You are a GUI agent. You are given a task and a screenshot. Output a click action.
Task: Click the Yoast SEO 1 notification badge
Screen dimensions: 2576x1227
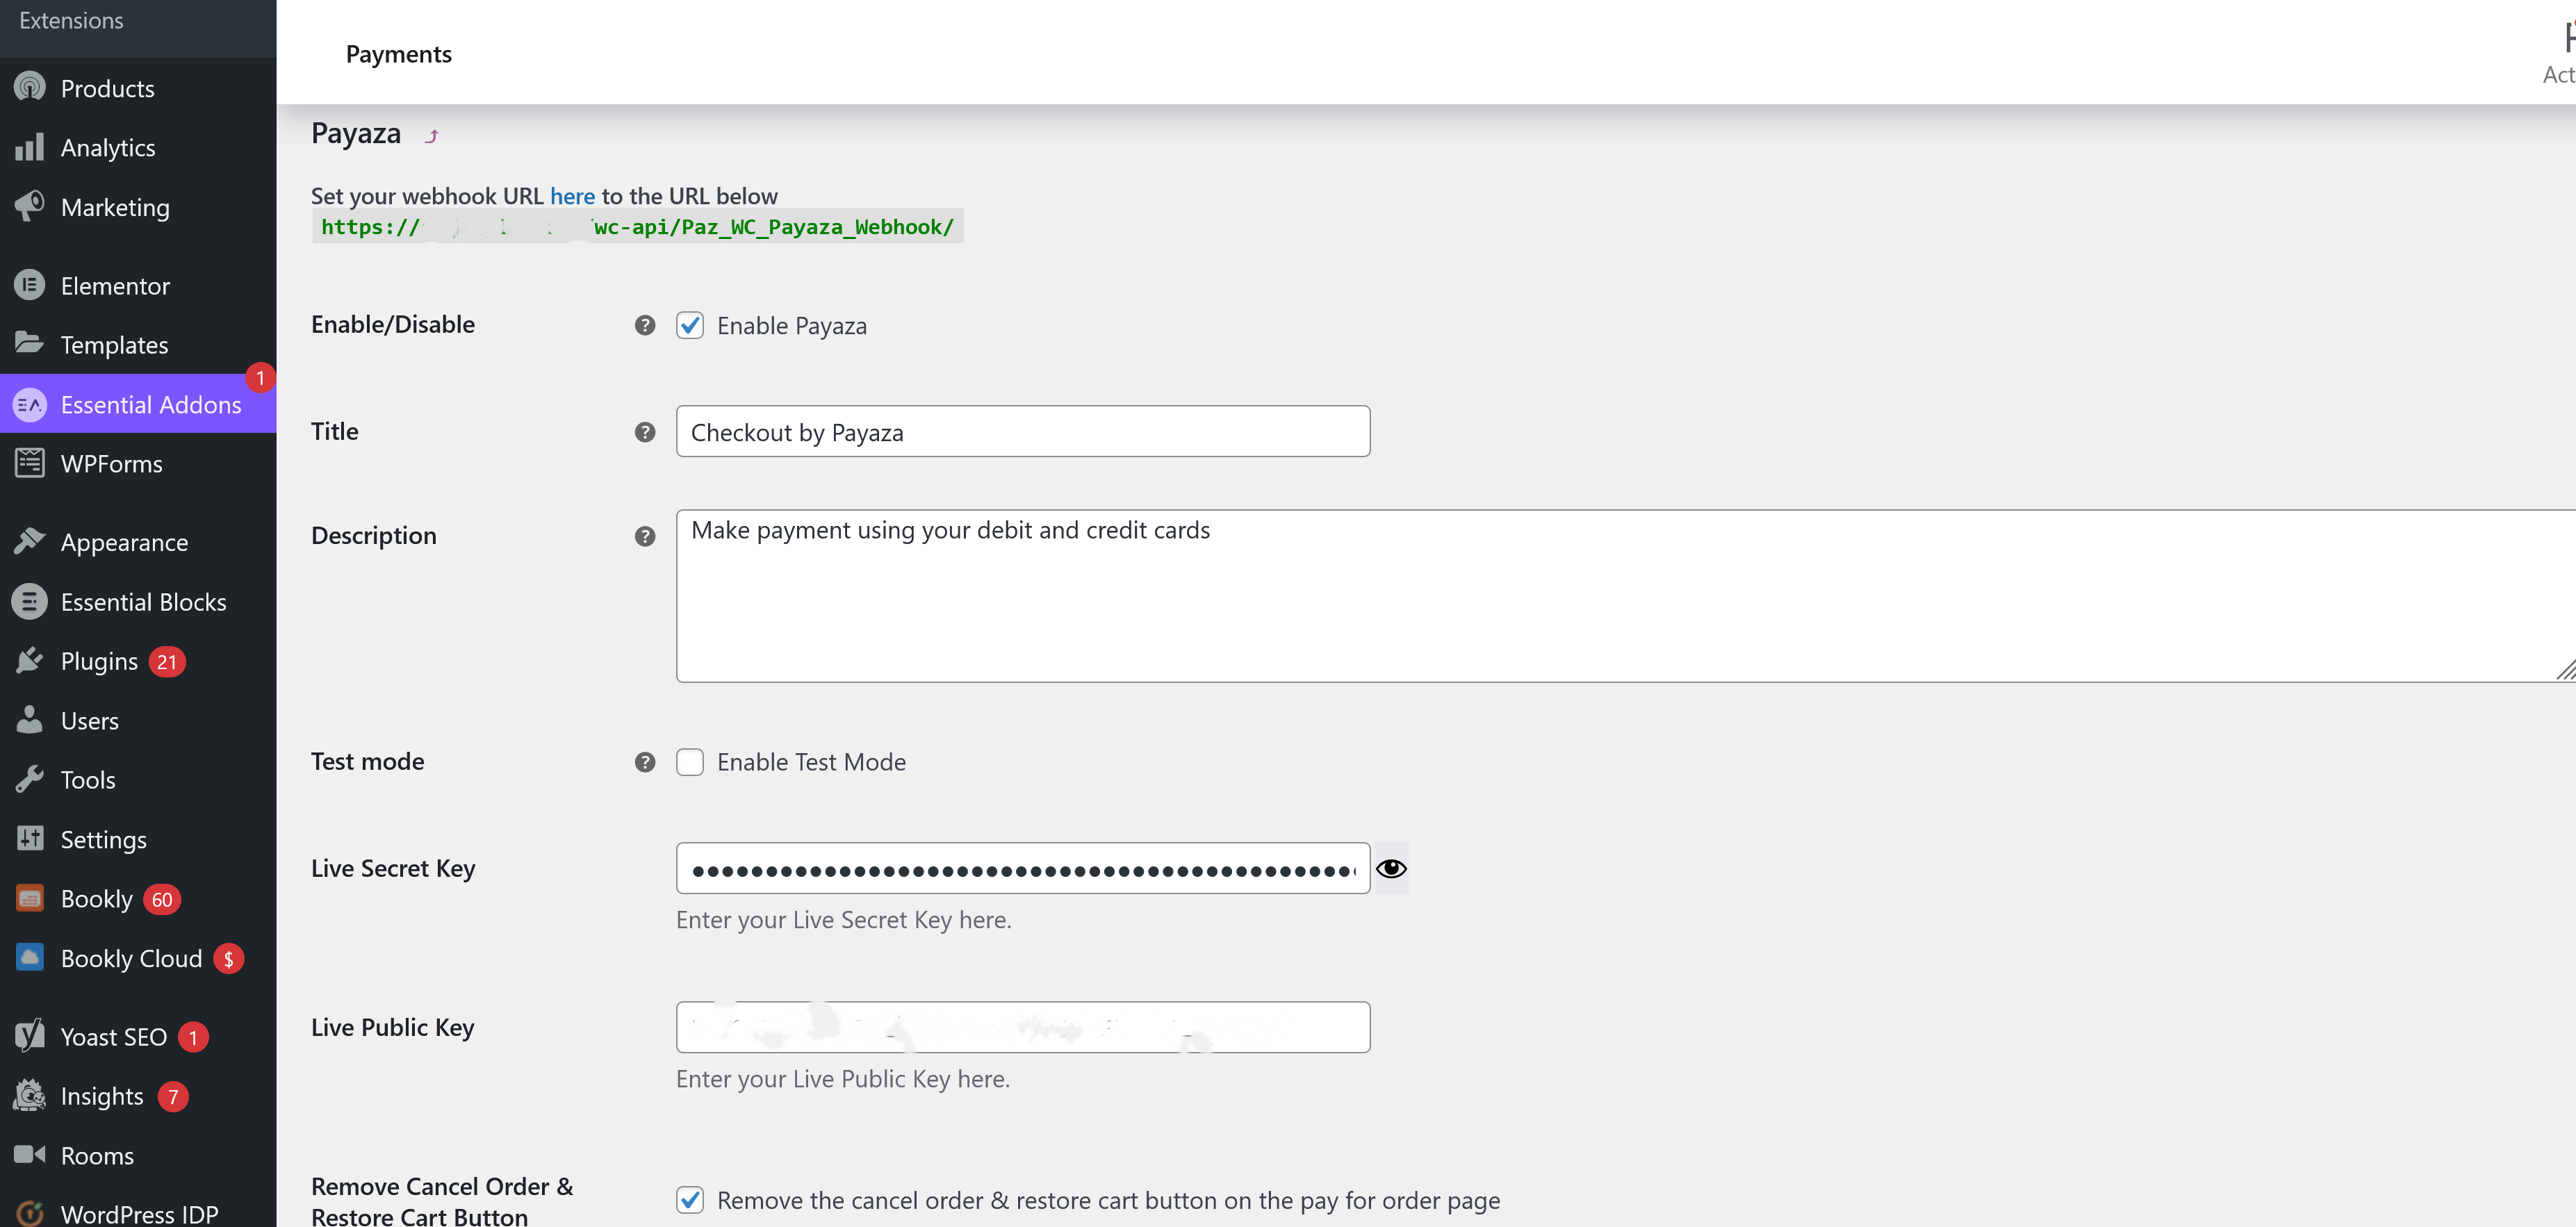(x=193, y=1037)
